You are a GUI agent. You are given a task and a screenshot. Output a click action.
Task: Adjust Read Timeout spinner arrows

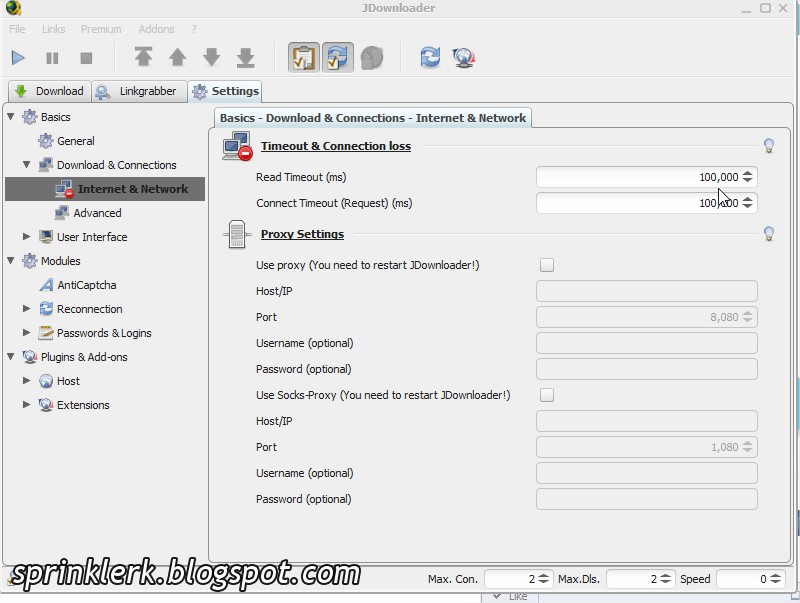click(x=747, y=177)
